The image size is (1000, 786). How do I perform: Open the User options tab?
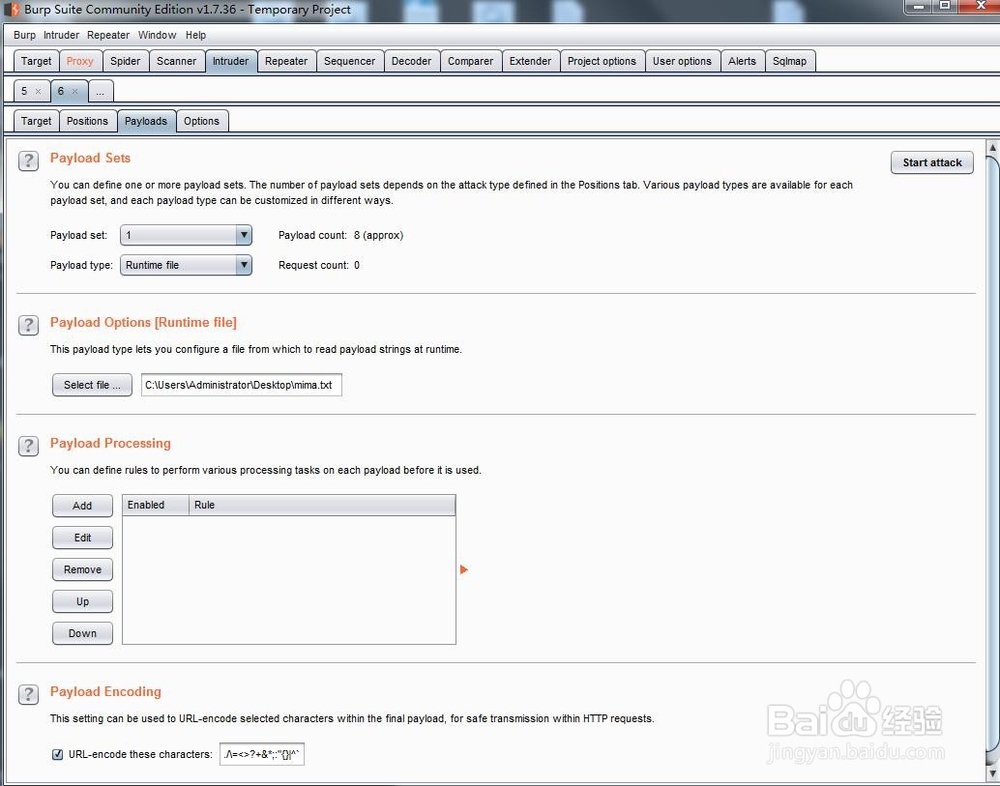click(682, 61)
